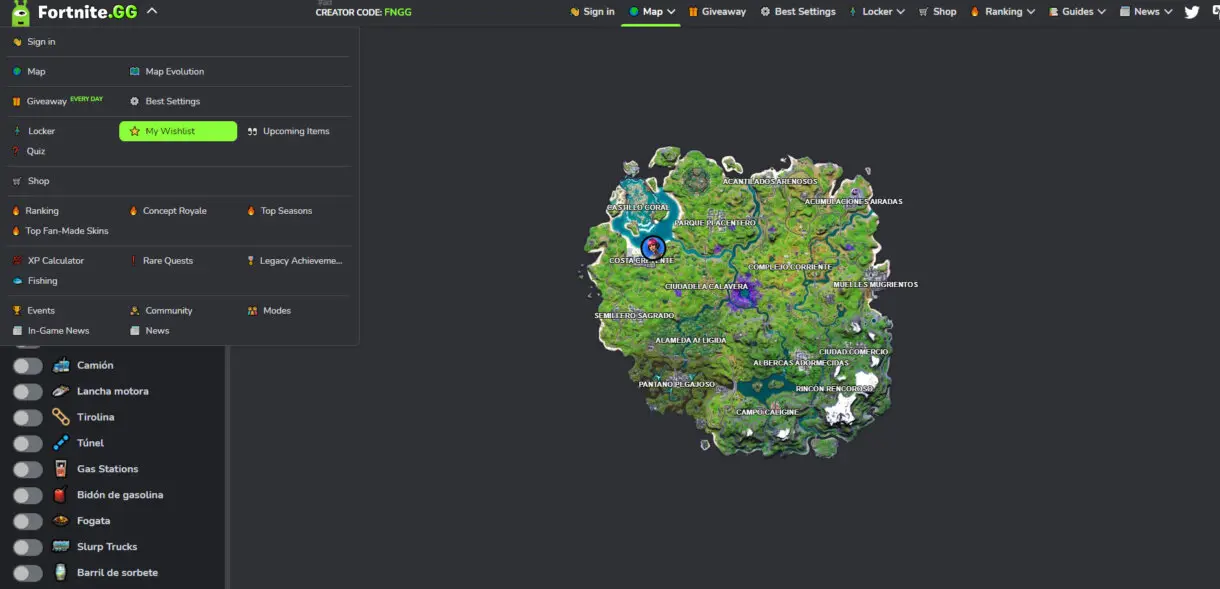
Task: Collapse the Fortnite.GG menu chevron
Action: pos(152,12)
